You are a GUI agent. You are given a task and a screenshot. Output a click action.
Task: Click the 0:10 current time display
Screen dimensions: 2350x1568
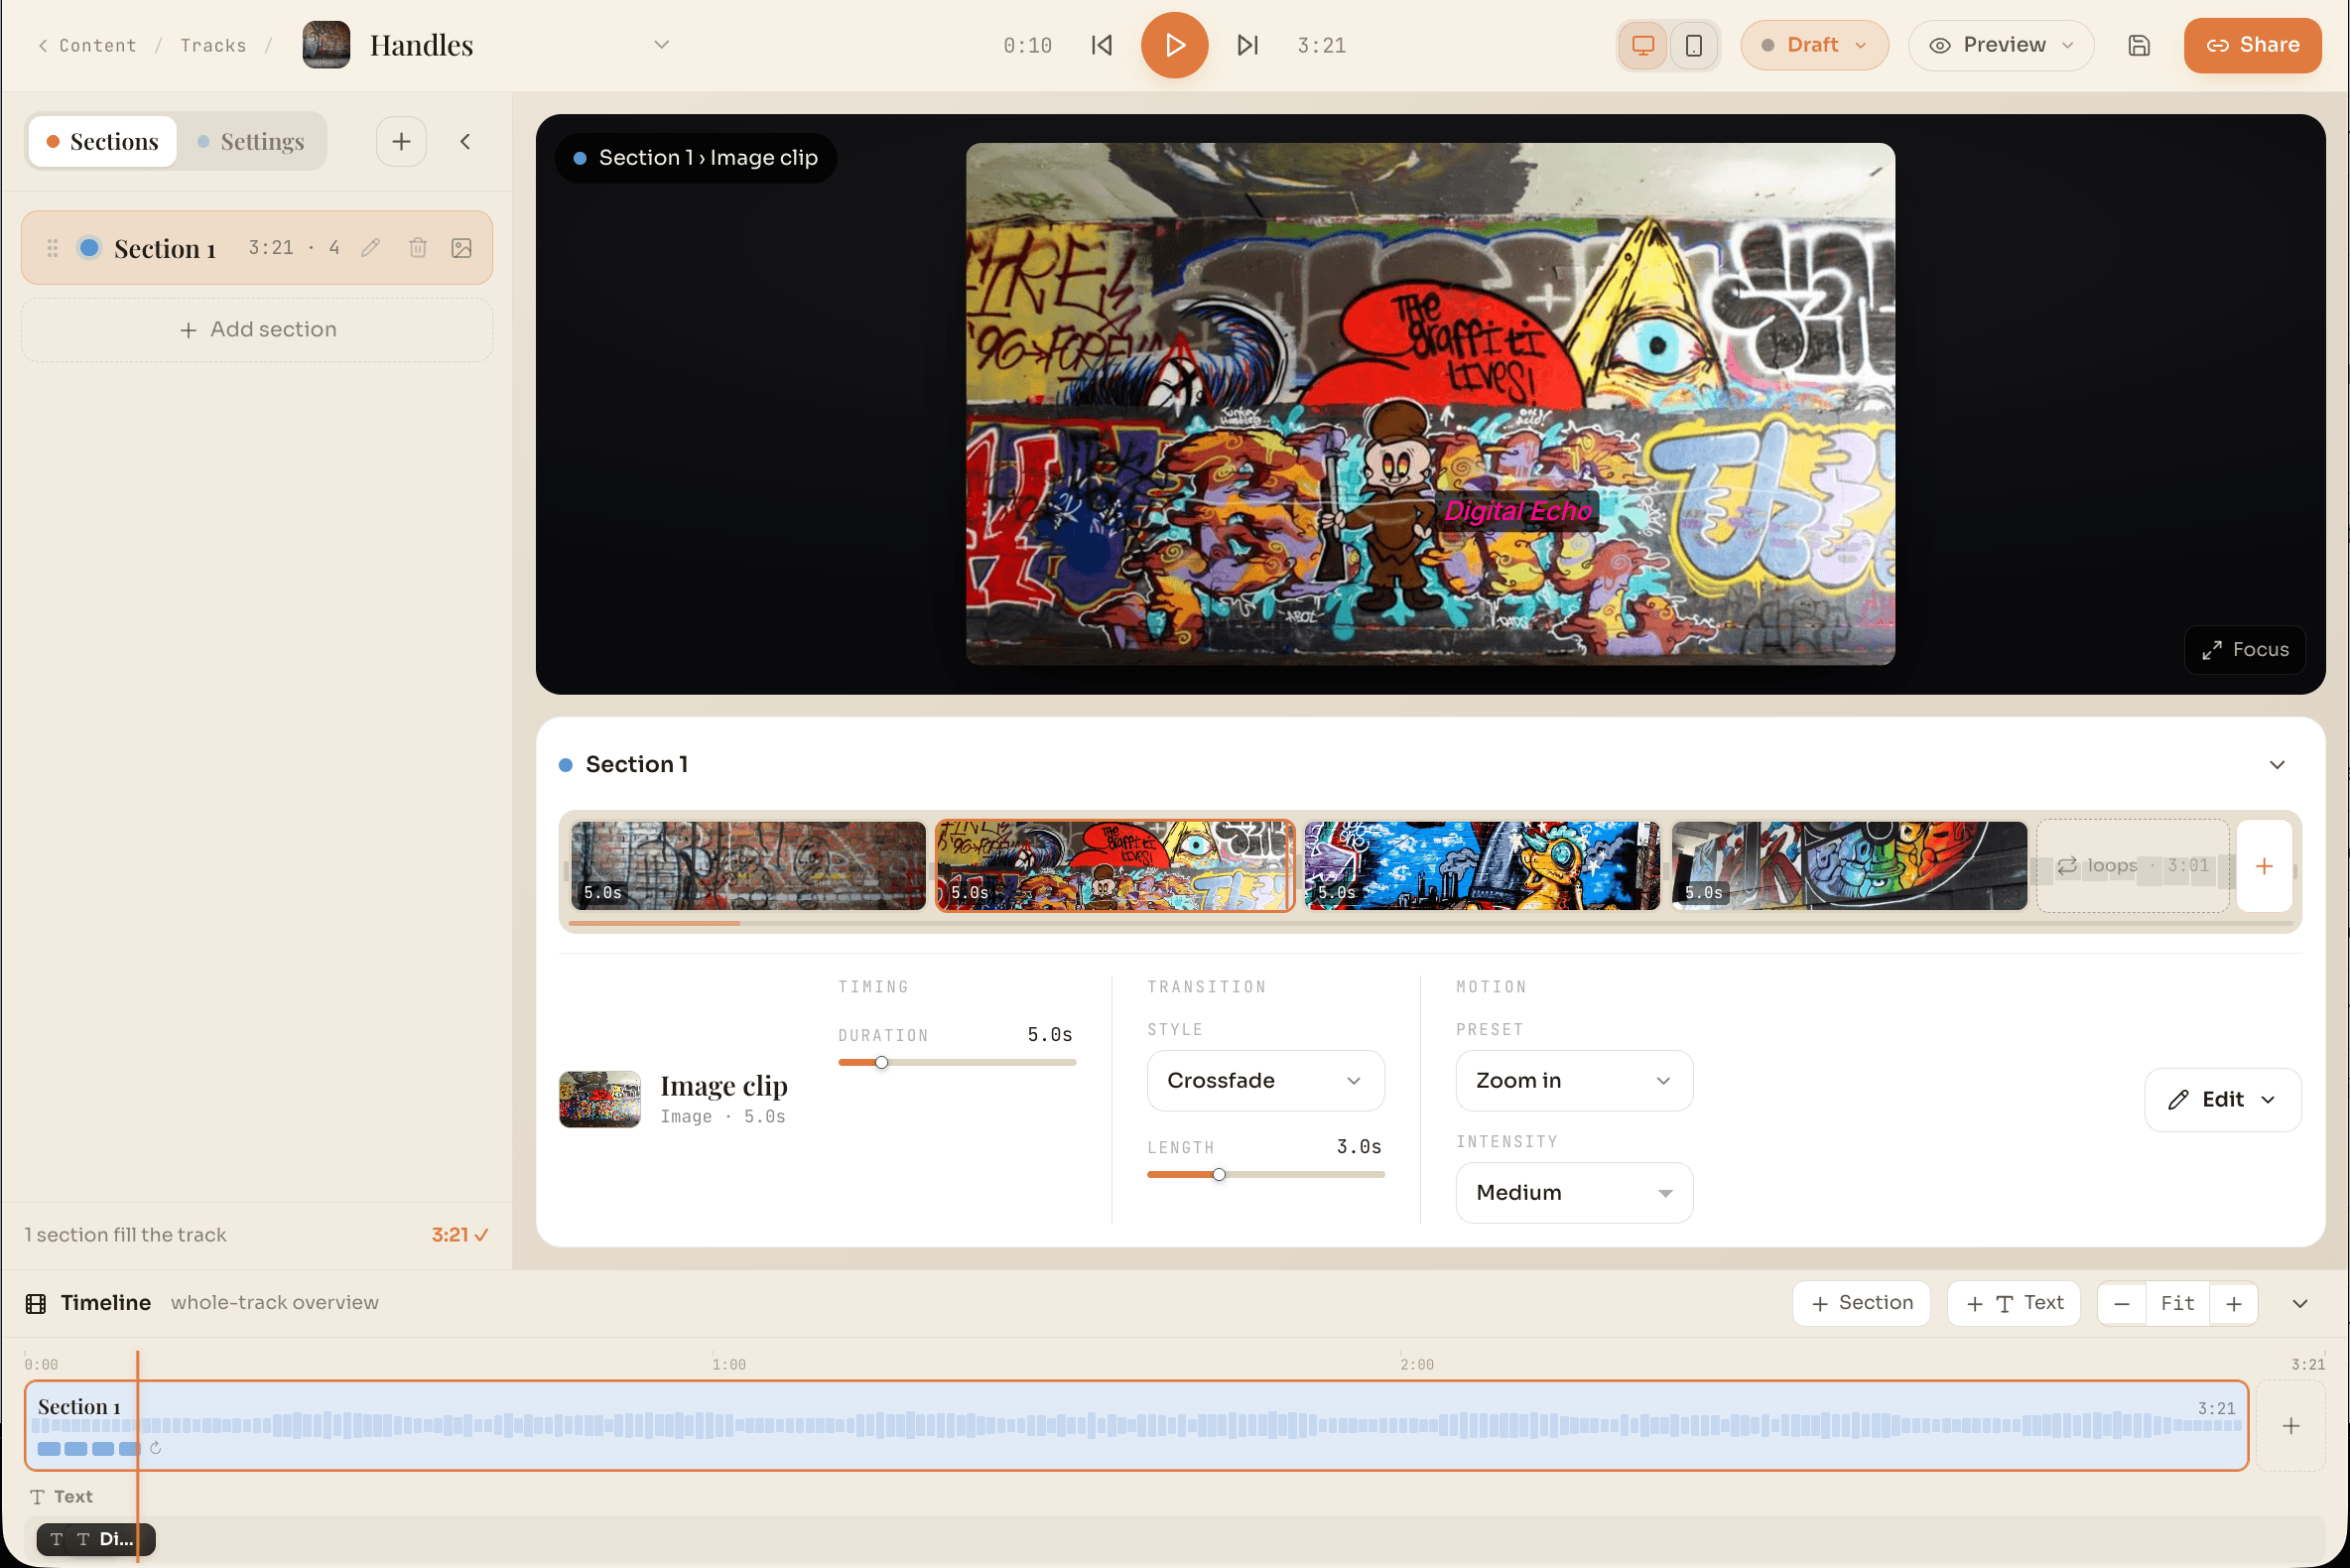(x=1027, y=46)
